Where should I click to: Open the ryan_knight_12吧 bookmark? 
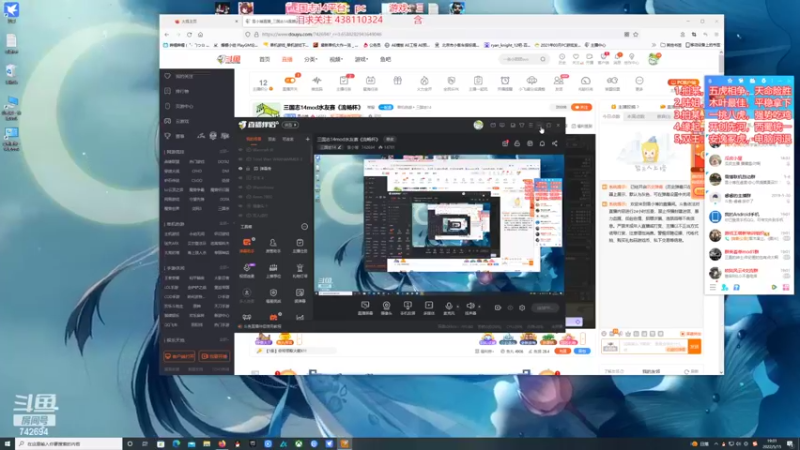click(507, 45)
